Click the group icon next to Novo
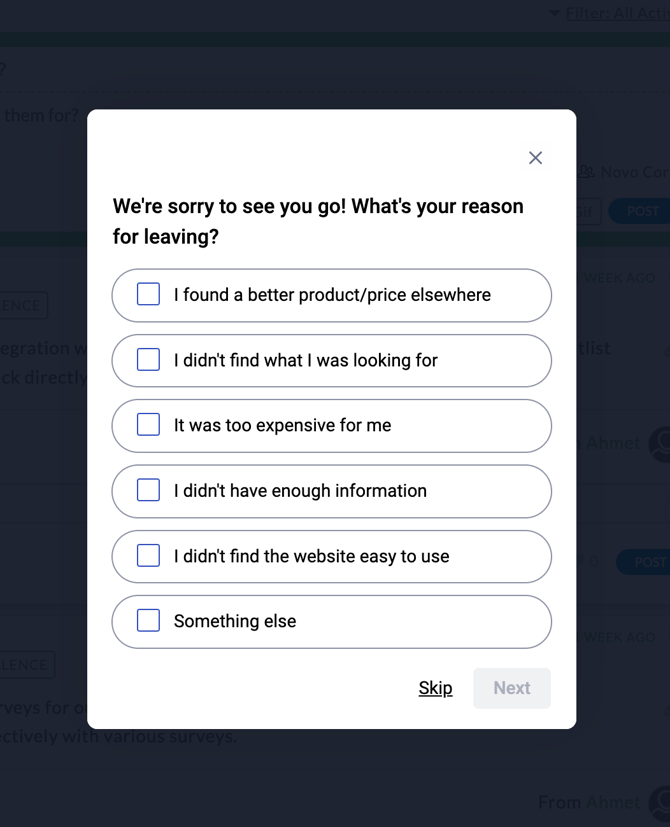 pos(586,172)
